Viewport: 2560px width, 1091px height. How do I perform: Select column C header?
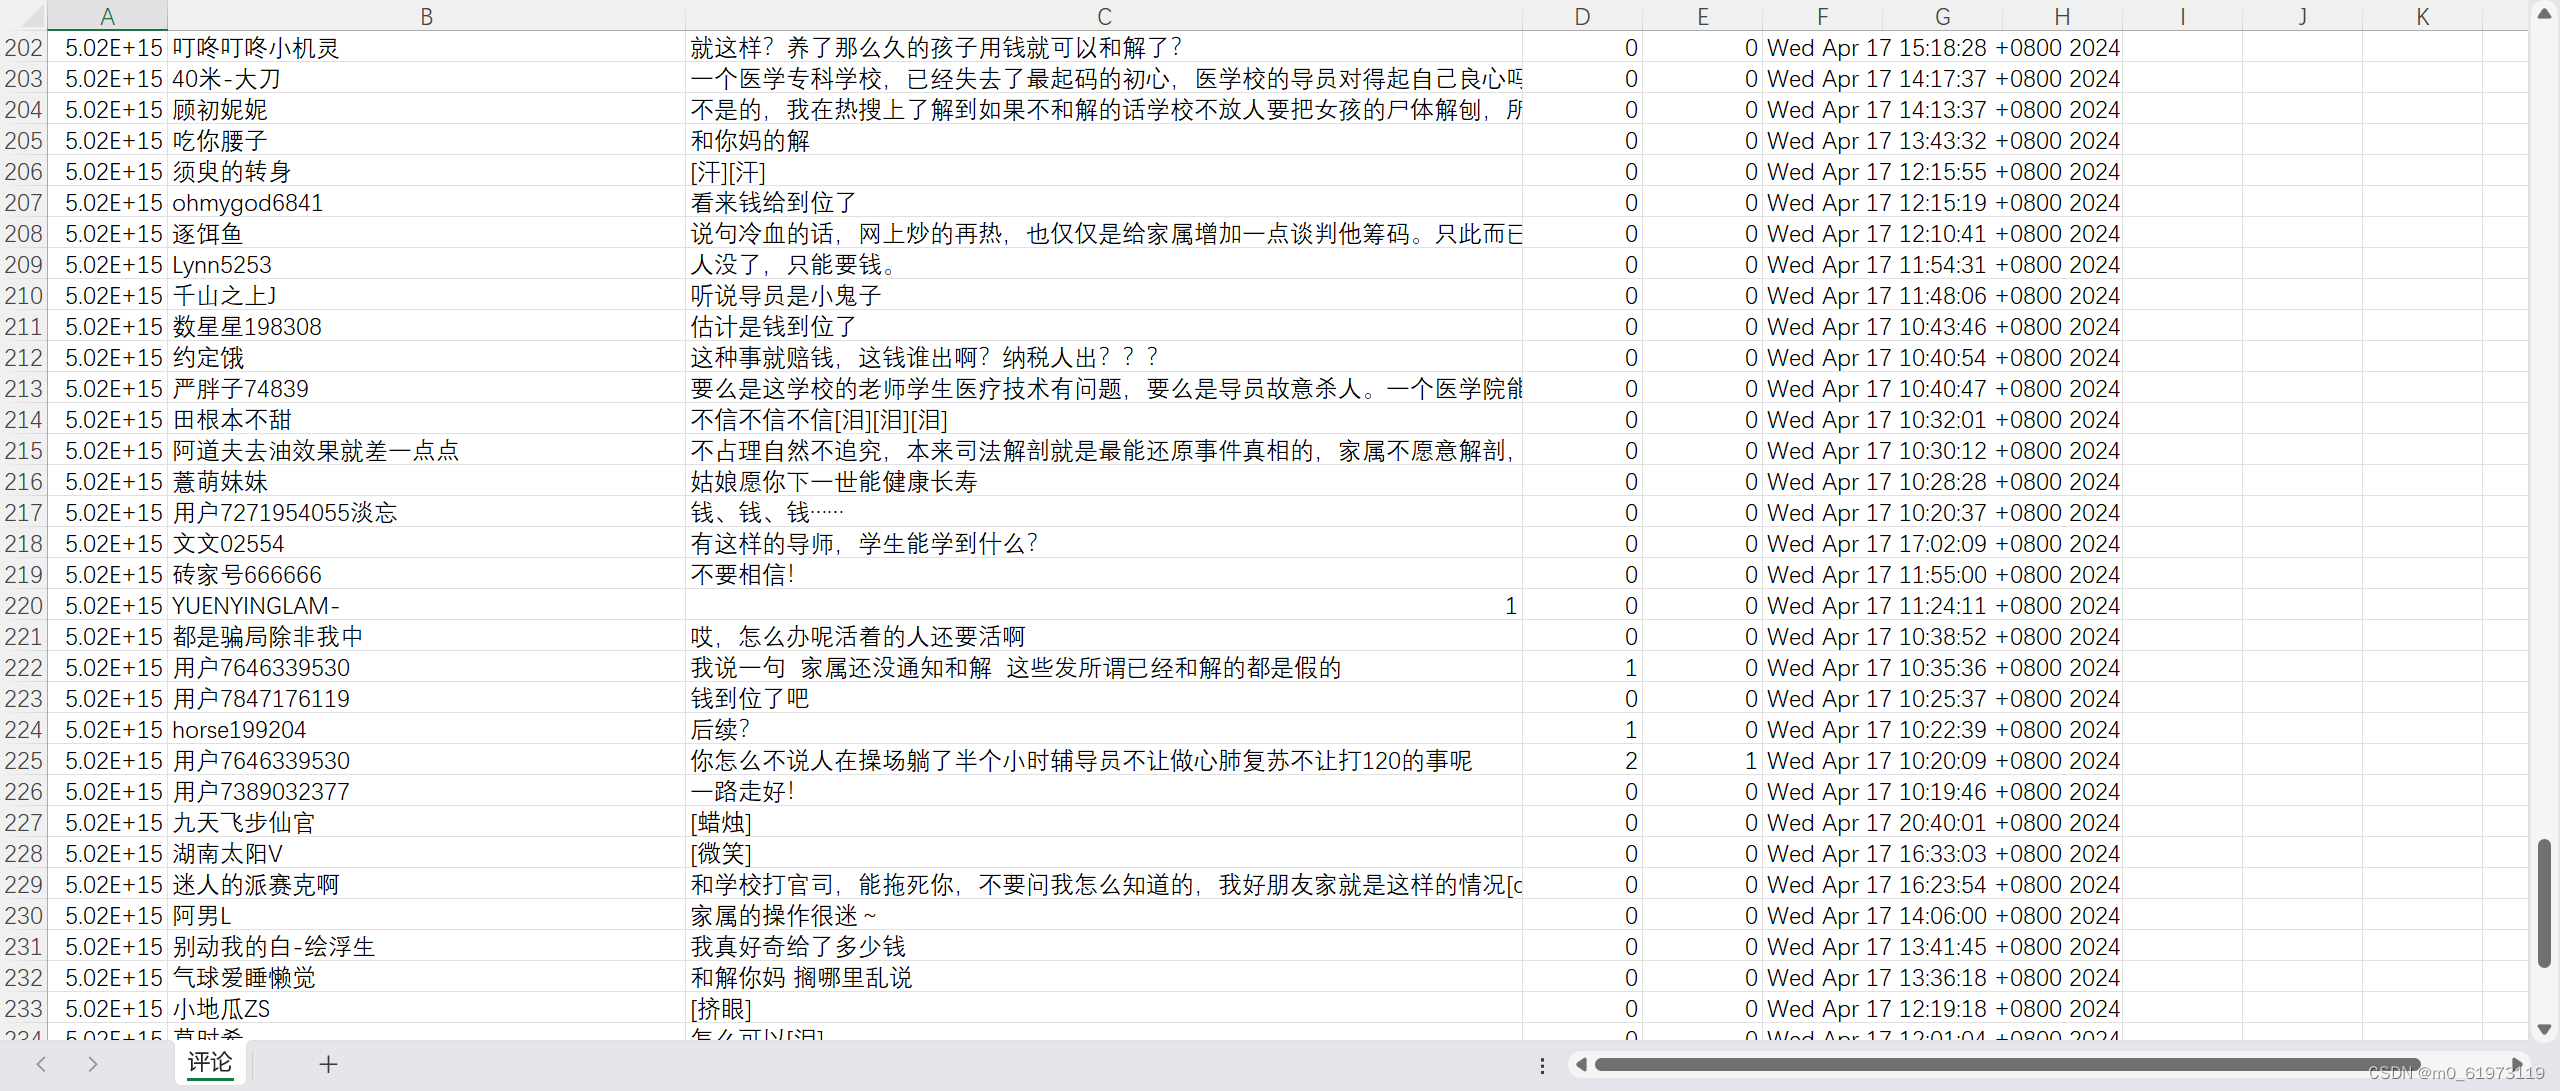[1104, 16]
